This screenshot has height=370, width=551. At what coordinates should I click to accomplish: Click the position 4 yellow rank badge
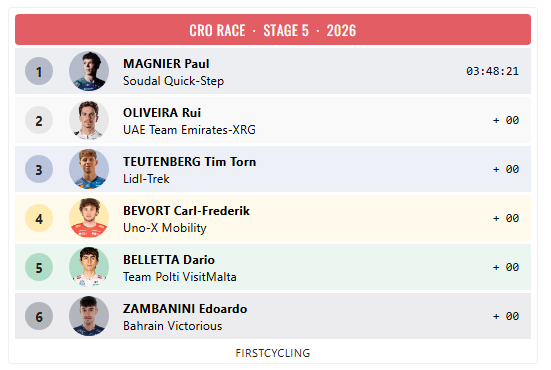(39, 218)
